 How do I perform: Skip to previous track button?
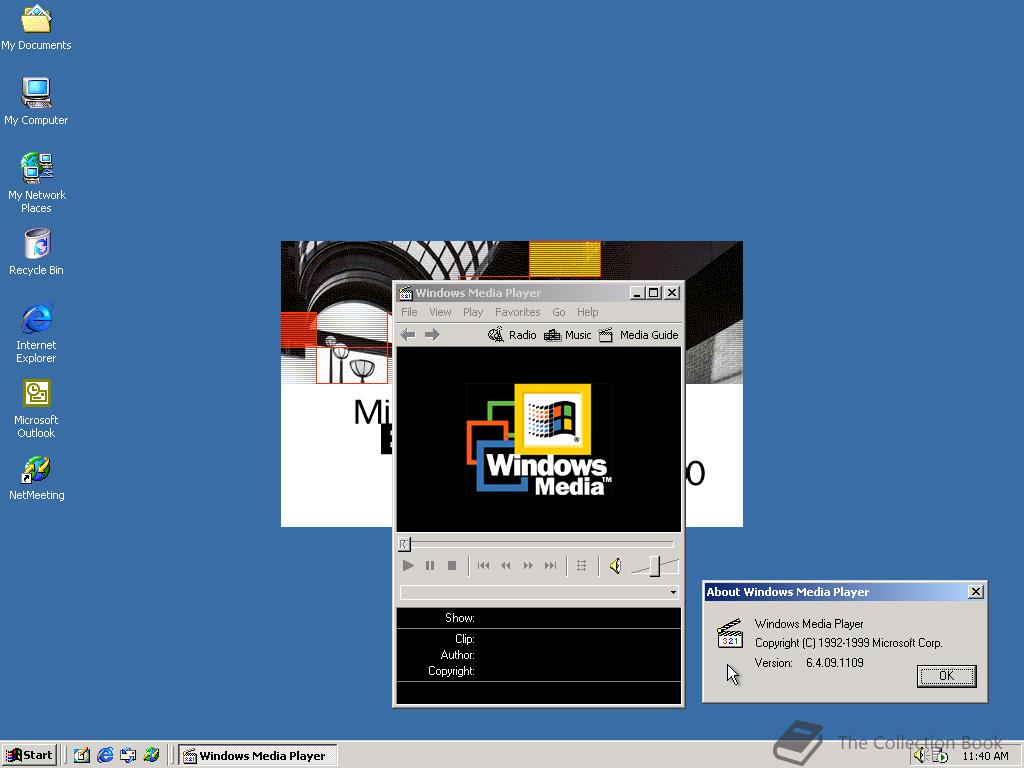[483, 566]
